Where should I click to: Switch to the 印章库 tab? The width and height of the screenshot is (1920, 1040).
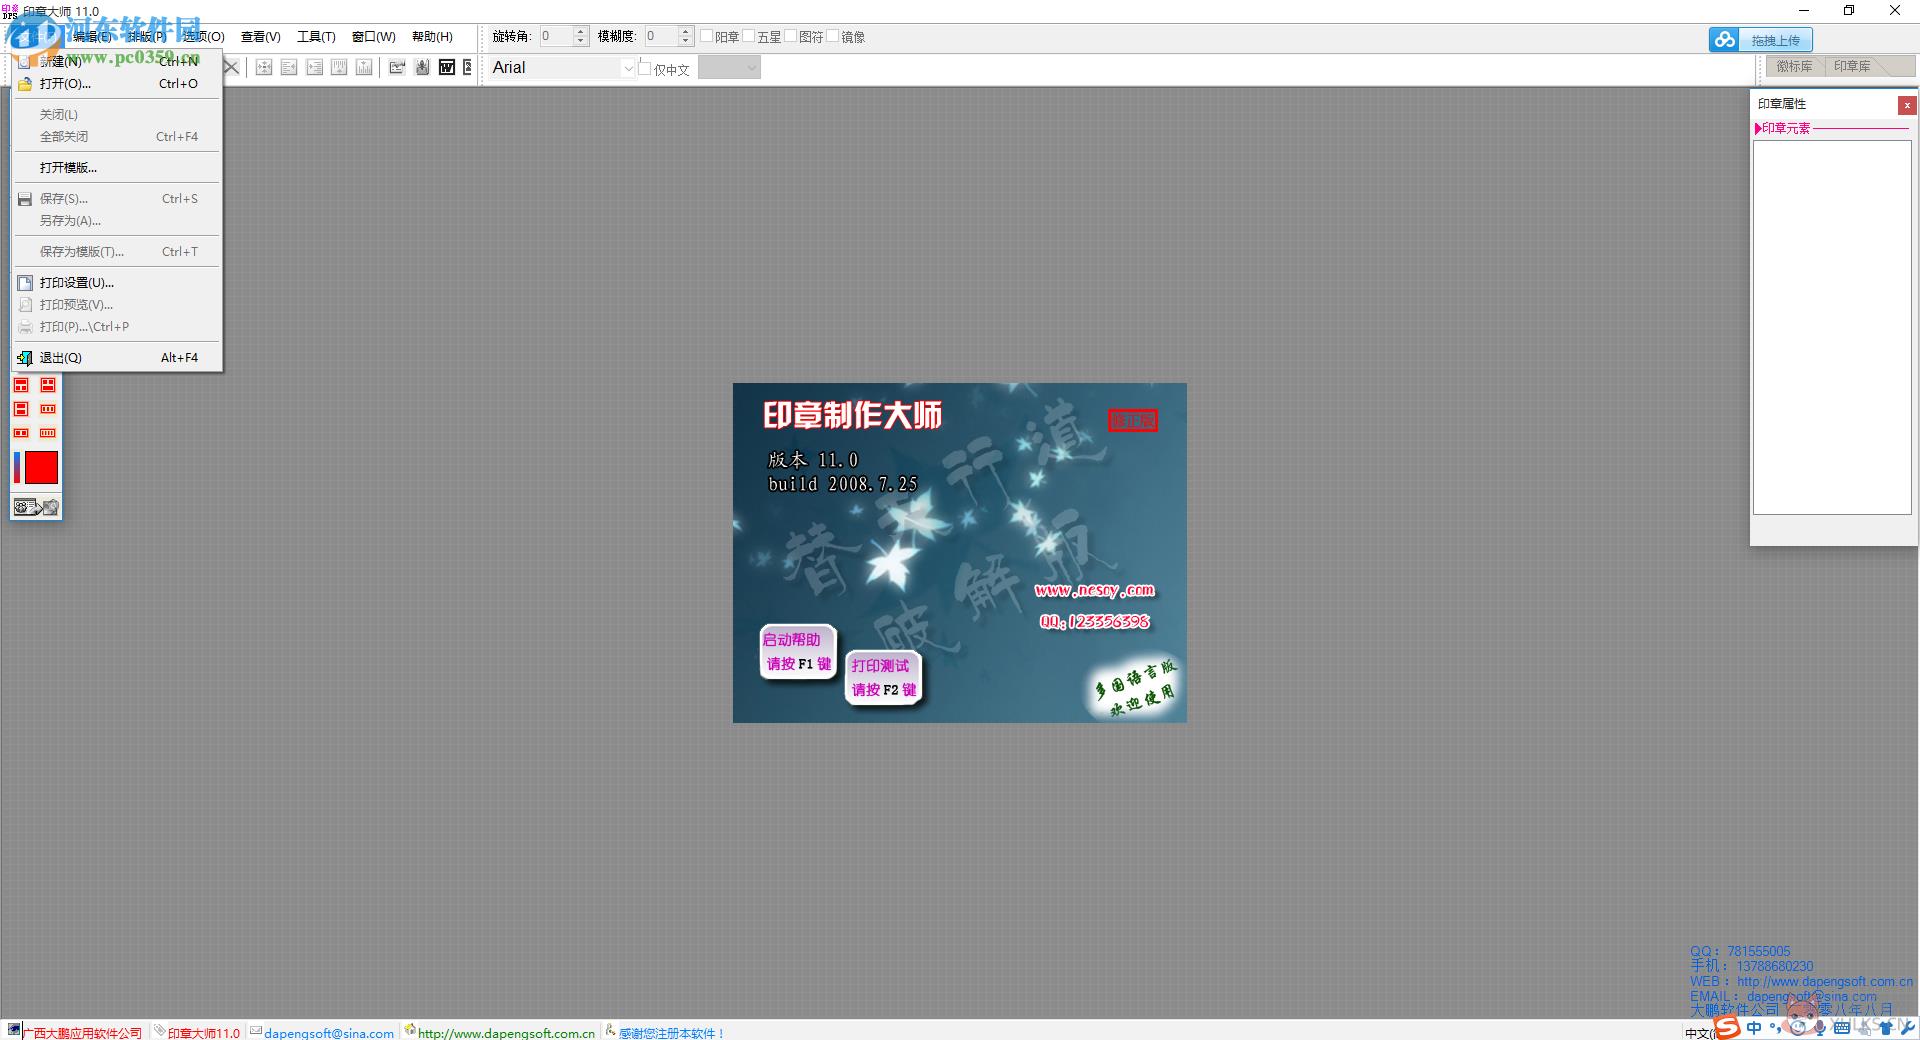tap(1852, 66)
